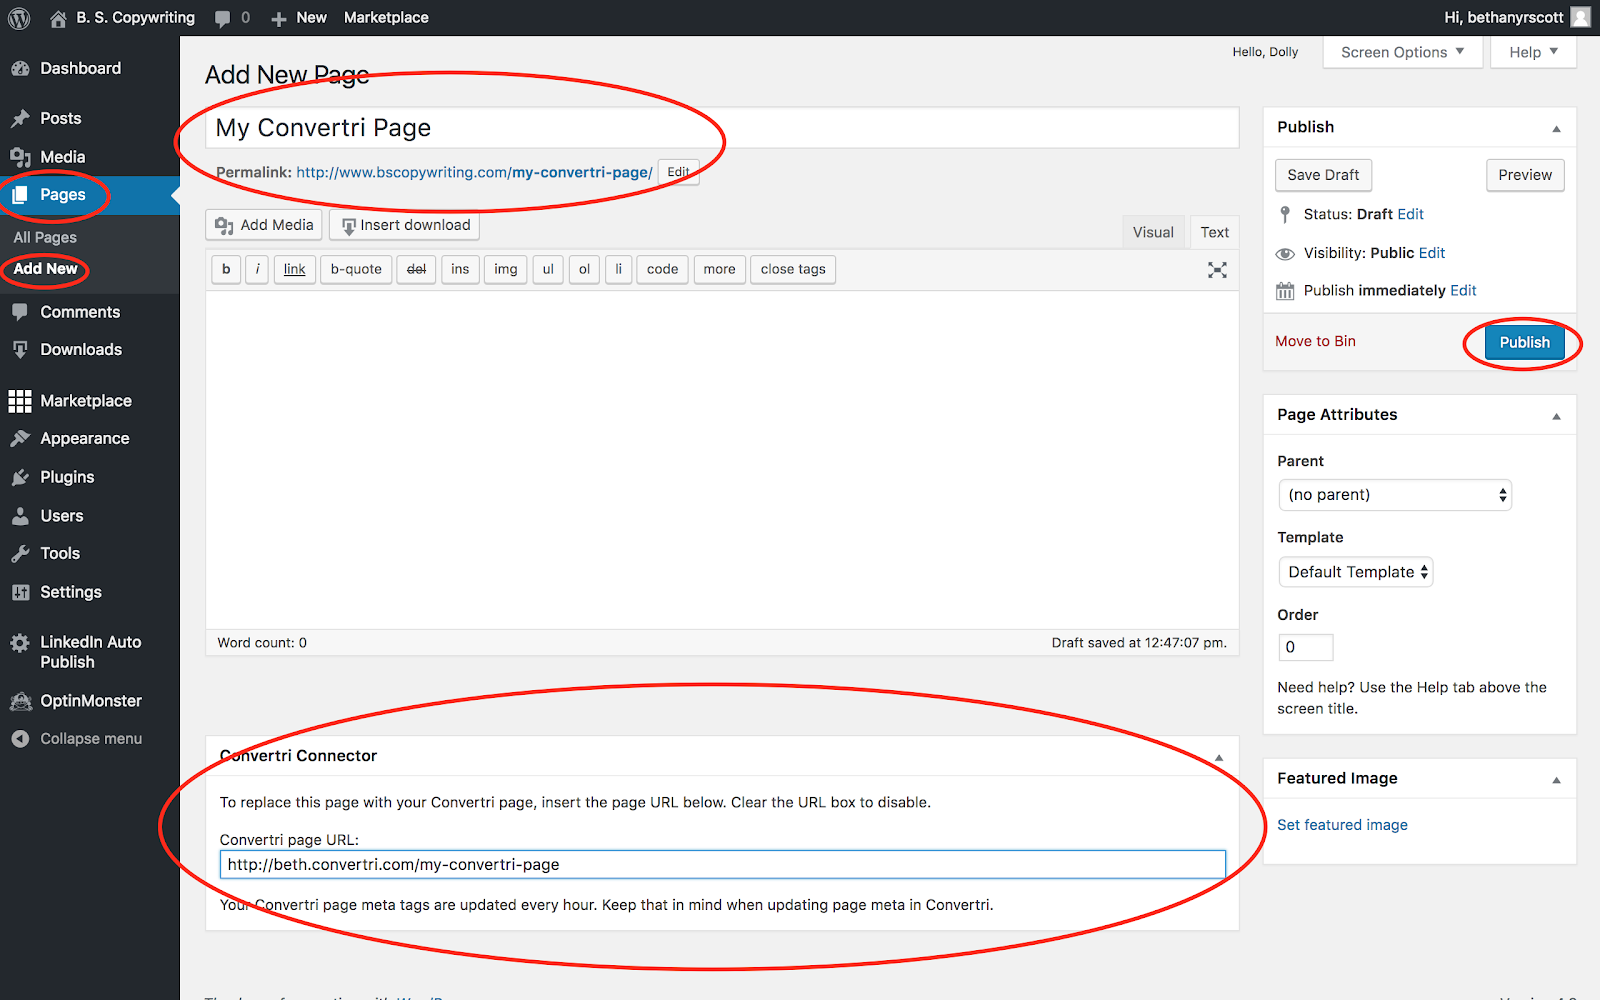Preview the page

1525,175
